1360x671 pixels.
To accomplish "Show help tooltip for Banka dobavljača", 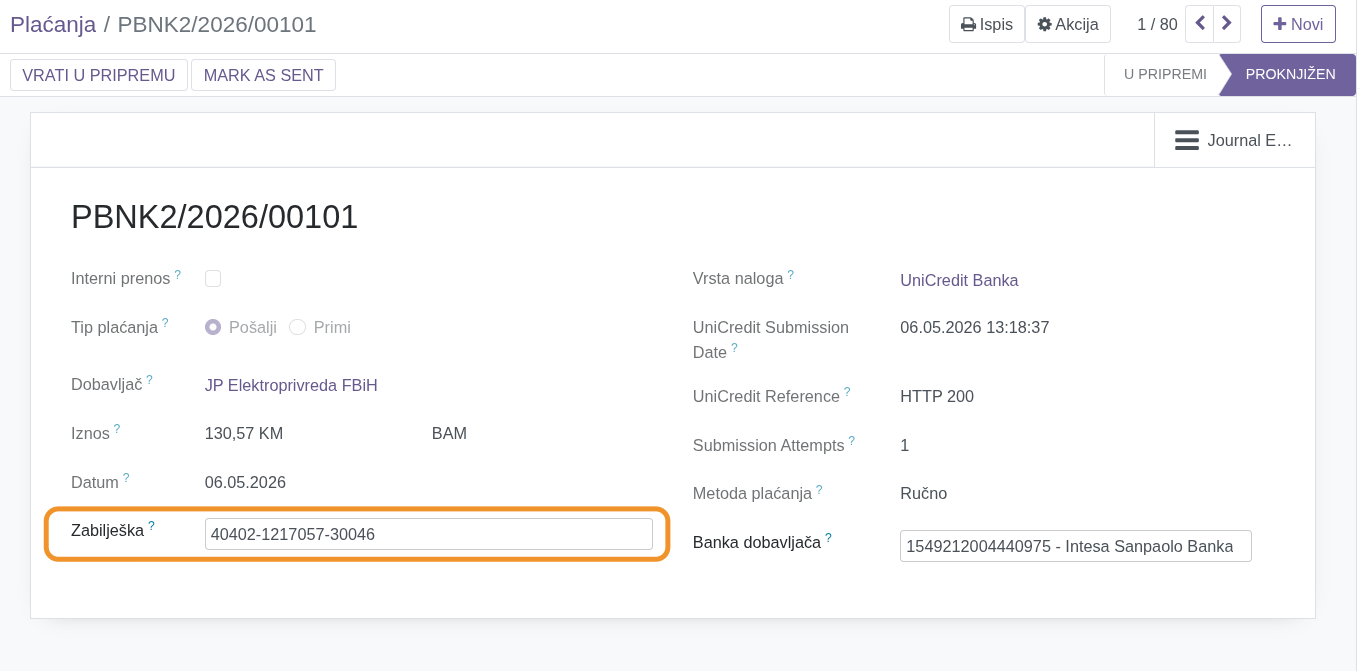I will tap(828, 538).
